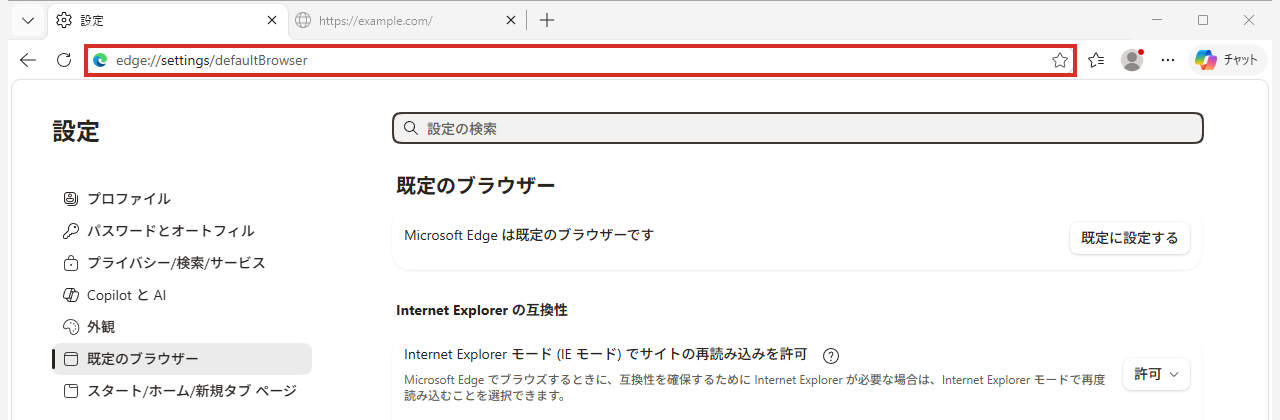Close the 設定 tab
This screenshot has height=420, width=1280.
pos(271,20)
